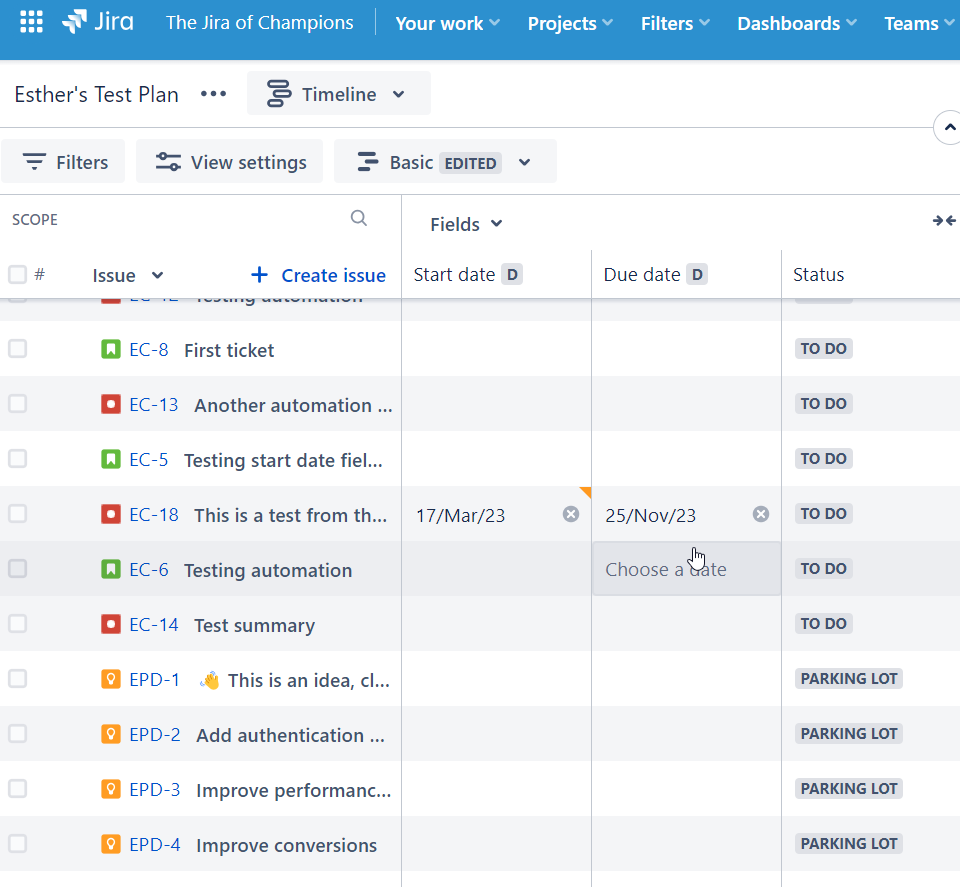Screen dimensions: 960x887
Task: Clear the Due date on EC-18
Action: tap(761, 513)
